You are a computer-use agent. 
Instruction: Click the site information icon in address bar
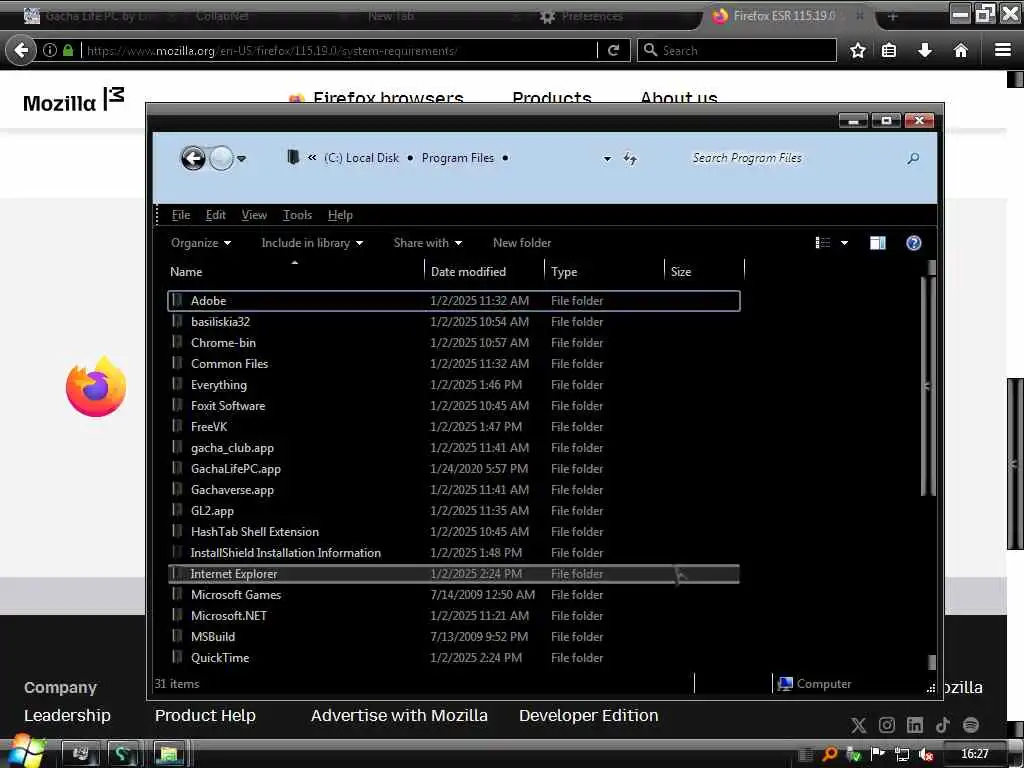50,50
